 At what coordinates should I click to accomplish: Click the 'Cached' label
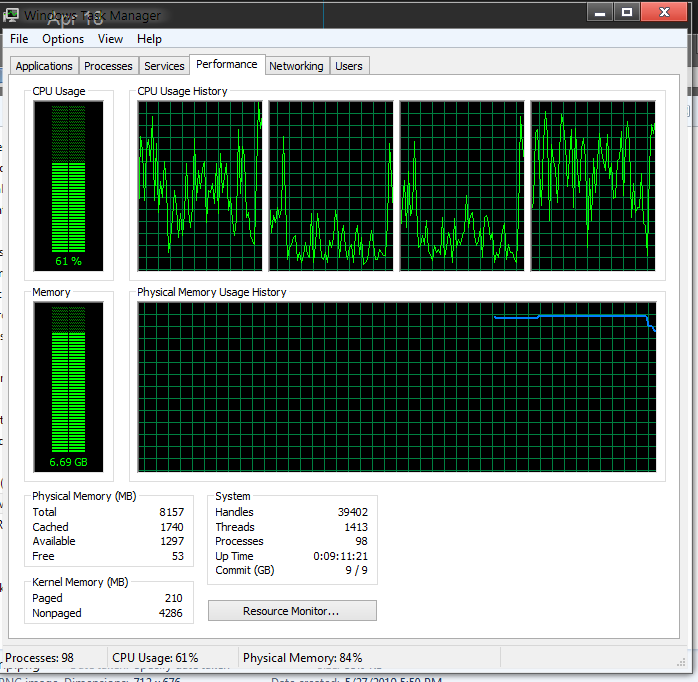point(50,527)
